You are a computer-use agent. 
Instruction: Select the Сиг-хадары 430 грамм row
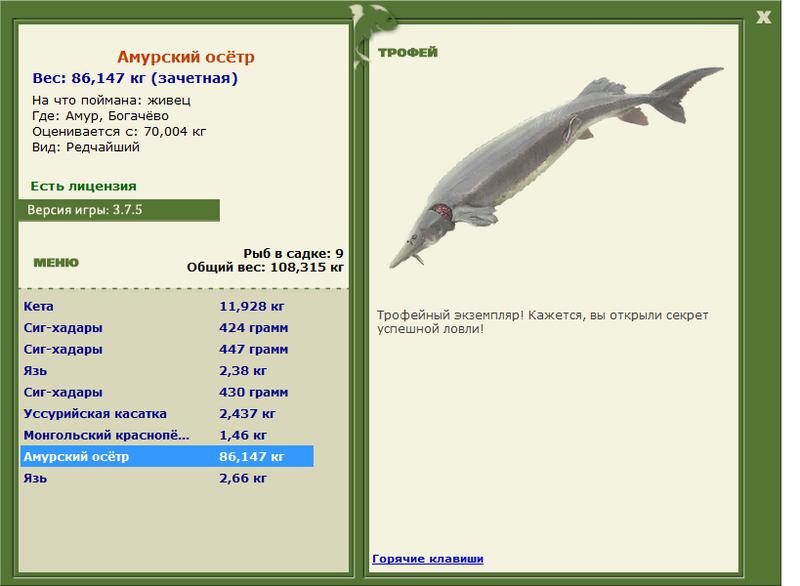click(x=167, y=392)
